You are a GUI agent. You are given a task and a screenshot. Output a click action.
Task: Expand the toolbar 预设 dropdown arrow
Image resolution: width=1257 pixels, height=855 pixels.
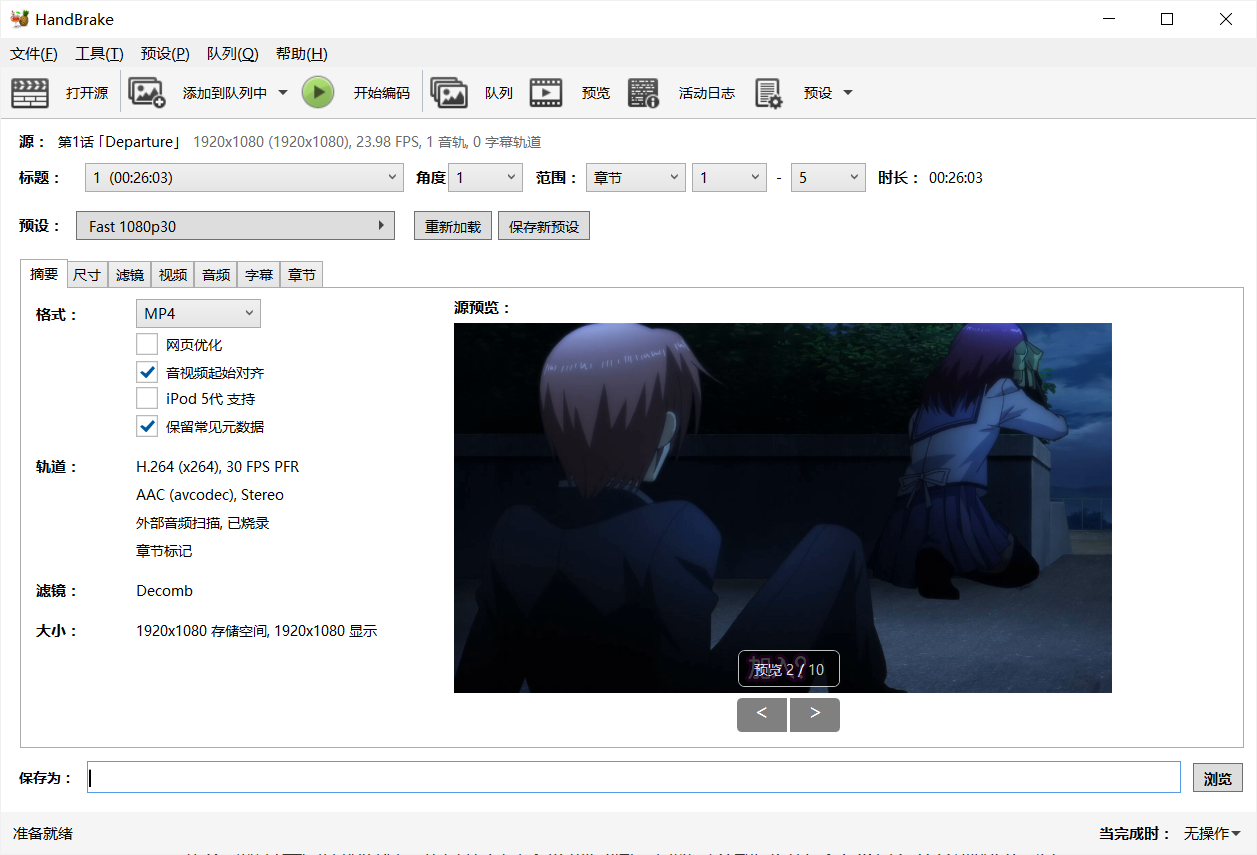(x=848, y=93)
